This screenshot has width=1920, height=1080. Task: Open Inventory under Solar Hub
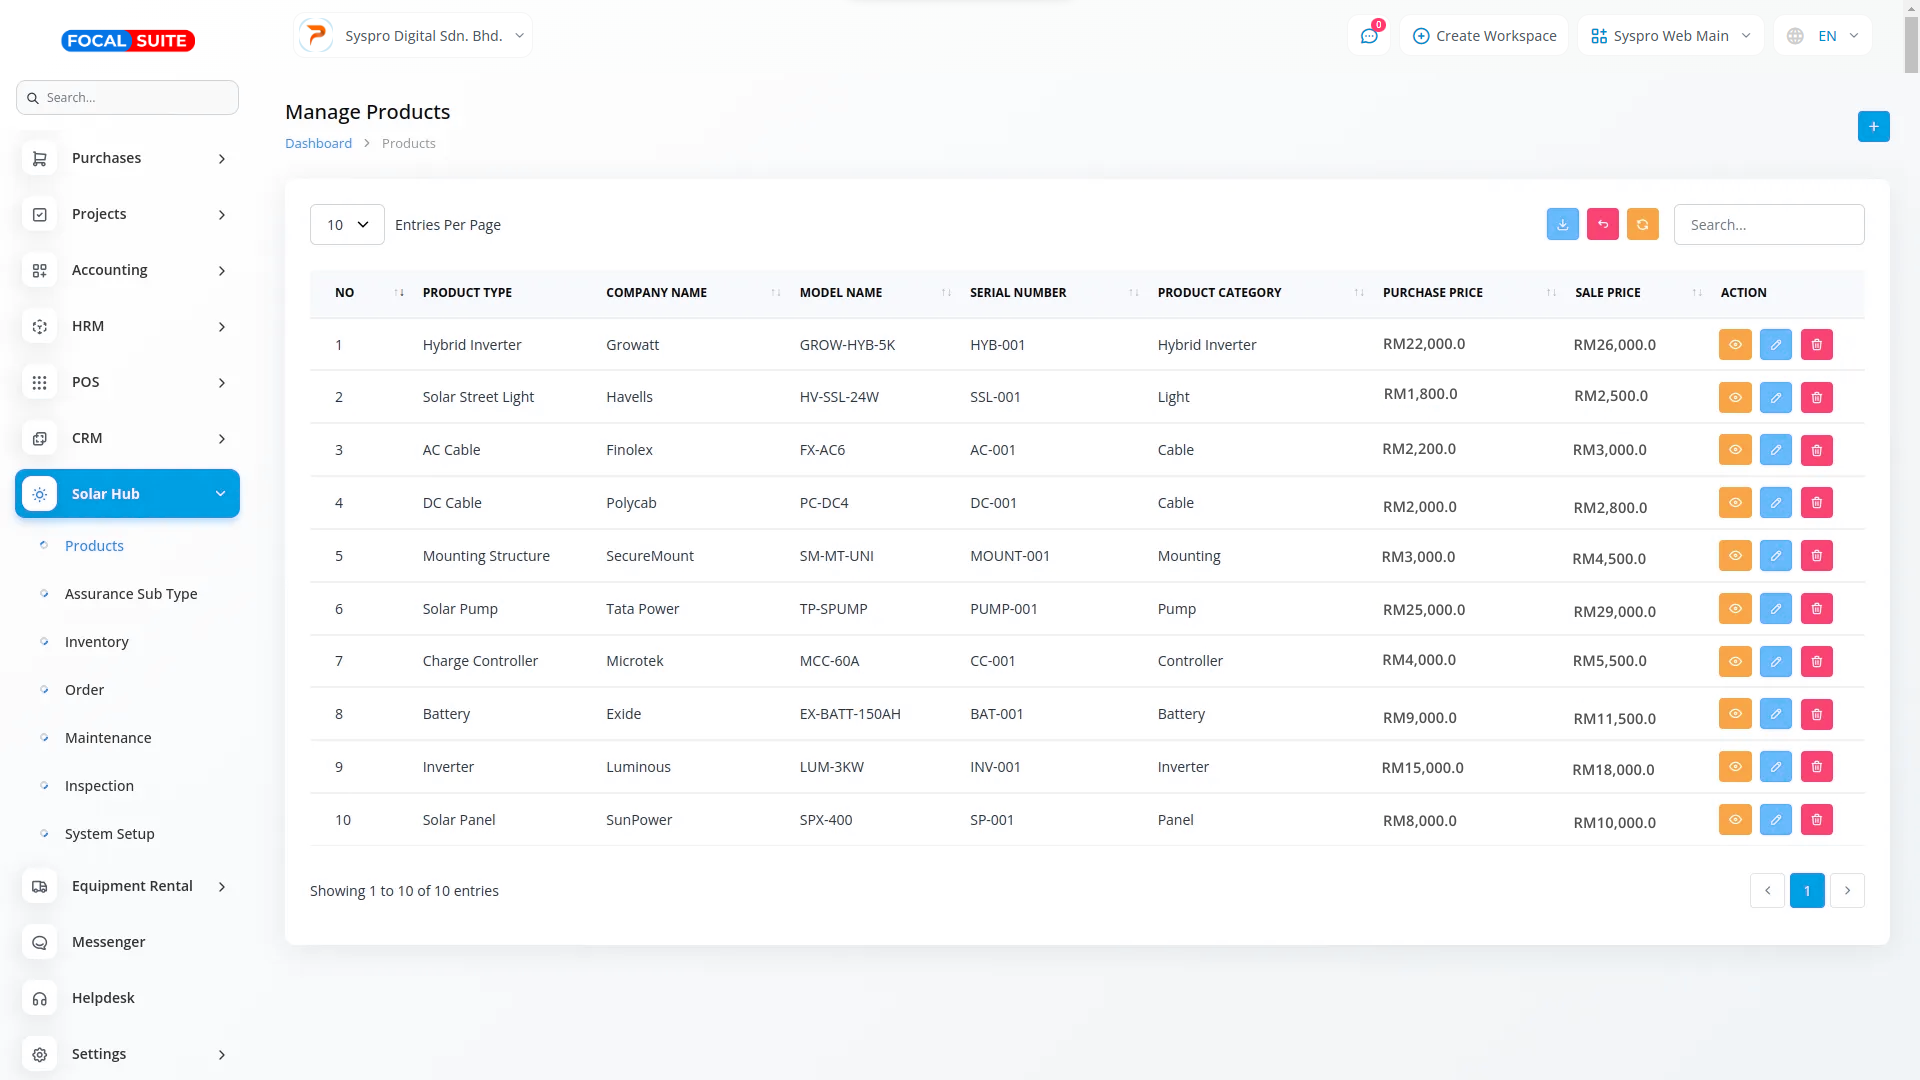tap(97, 642)
